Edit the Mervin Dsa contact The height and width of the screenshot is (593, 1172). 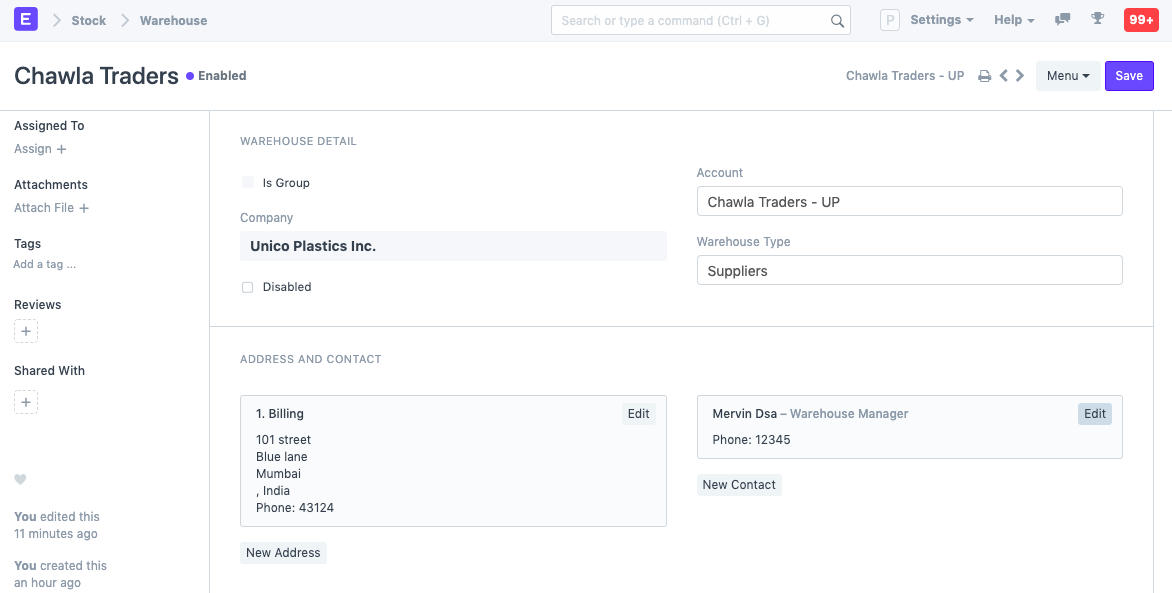(x=1094, y=414)
